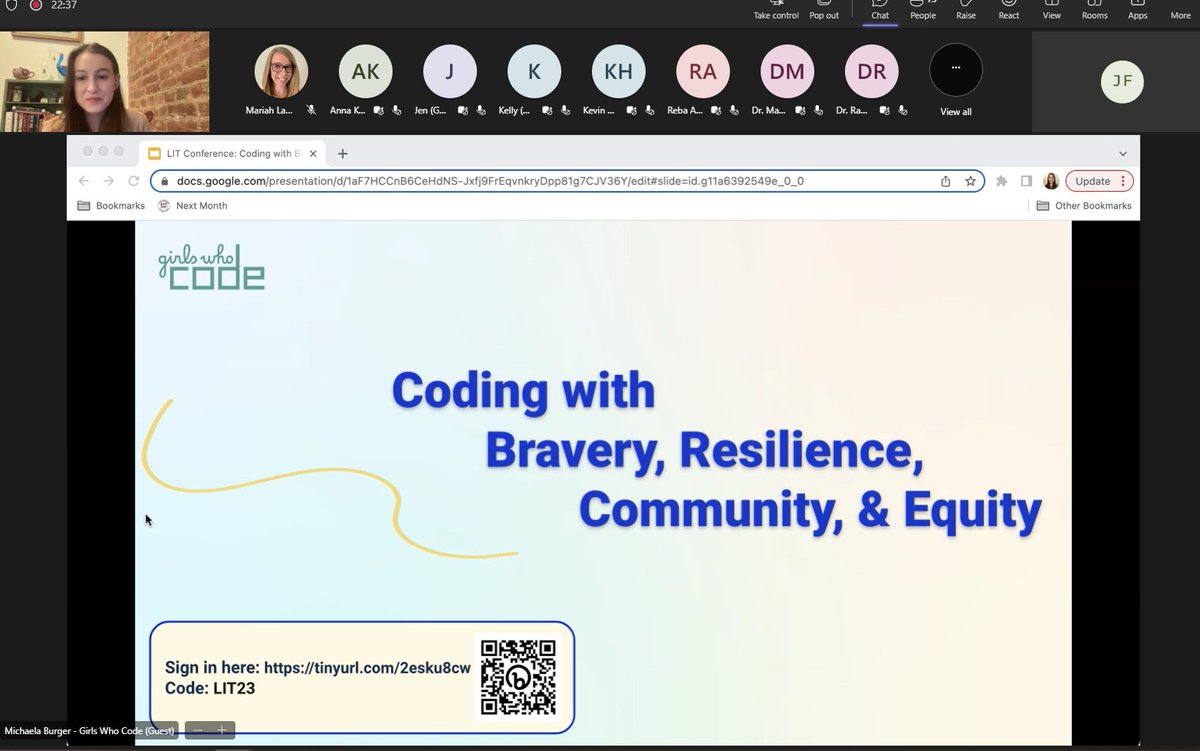Select the RA participant avatar

tap(703, 71)
